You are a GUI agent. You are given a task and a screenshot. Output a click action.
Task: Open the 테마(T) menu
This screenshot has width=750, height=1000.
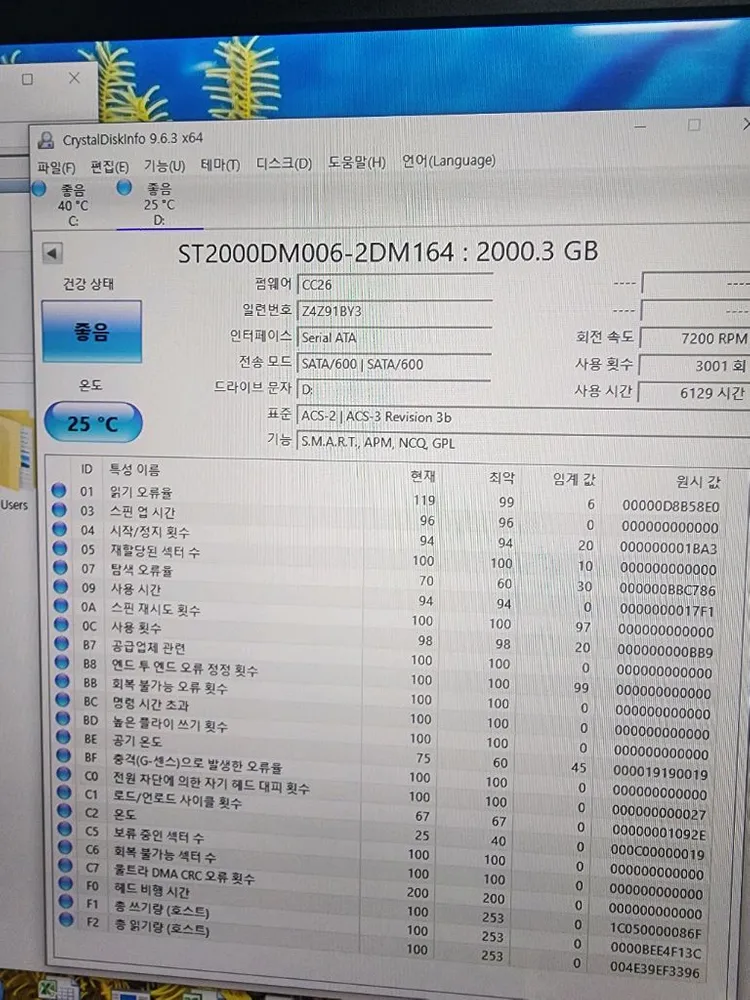(x=220, y=165)
